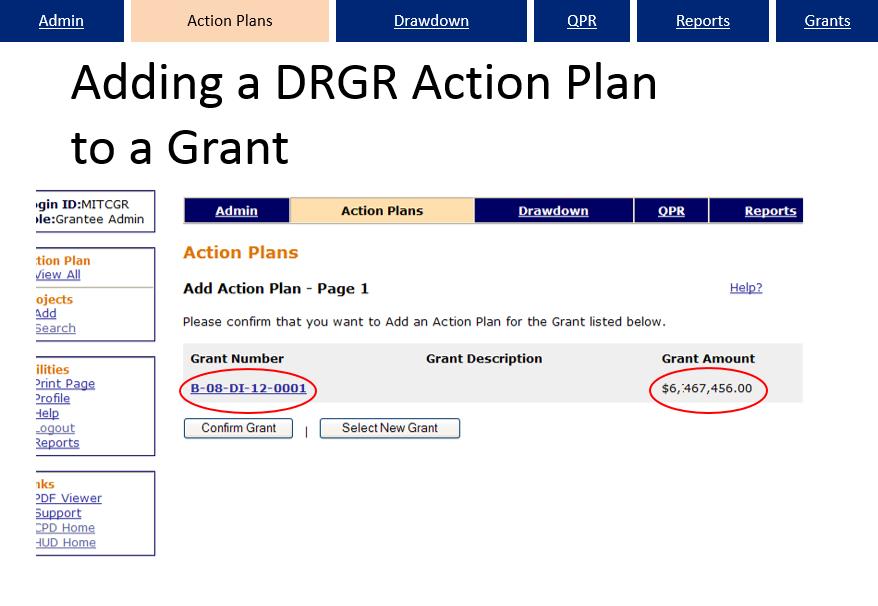Open the PDF Viewer link

click(x=64, y=498)
